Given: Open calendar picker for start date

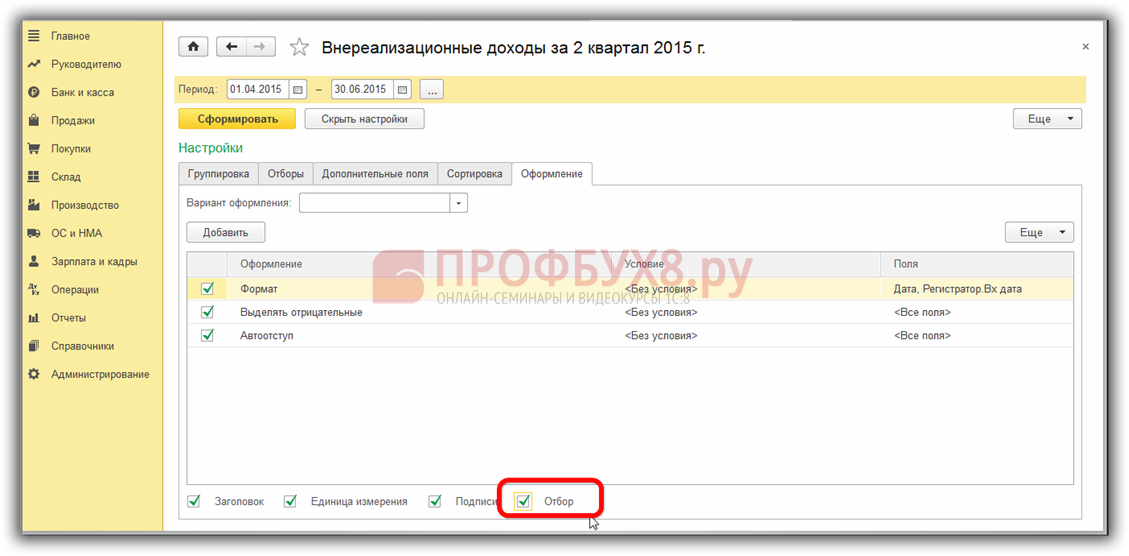Looking at the screenshot, I should 297,89.
